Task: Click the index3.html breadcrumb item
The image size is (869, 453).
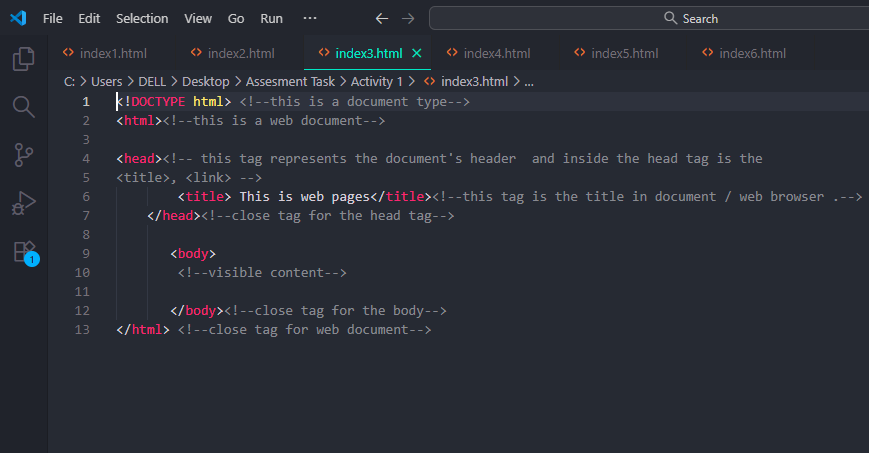Action: coord(474,81)
